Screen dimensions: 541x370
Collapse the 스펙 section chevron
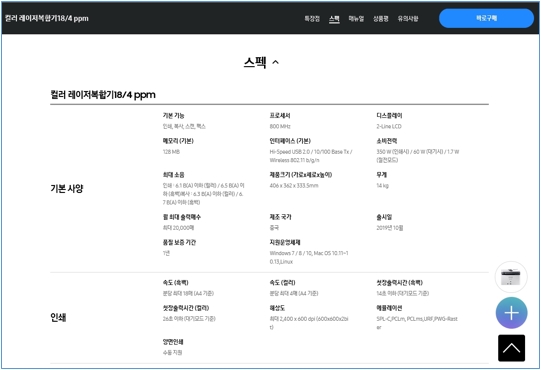(x=275, y=62)
